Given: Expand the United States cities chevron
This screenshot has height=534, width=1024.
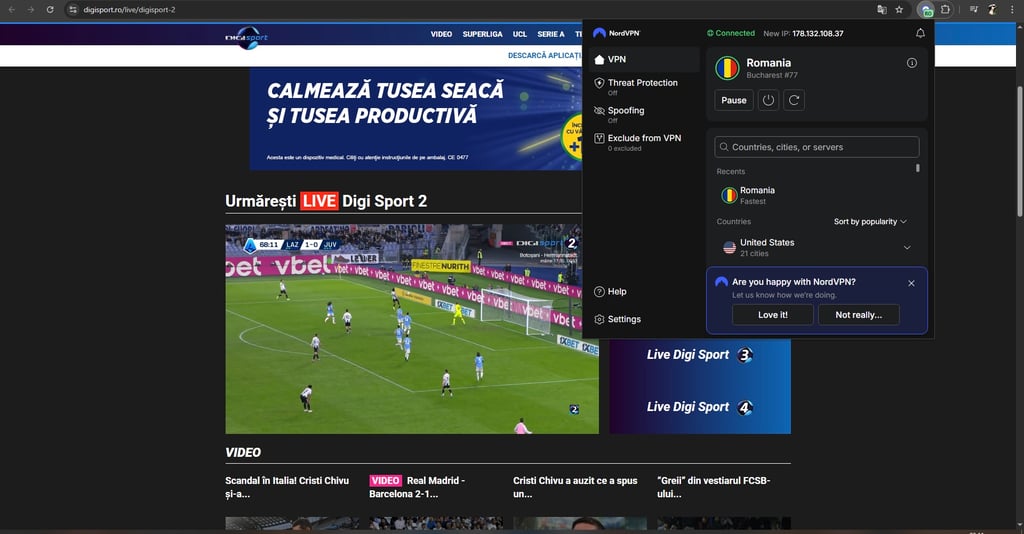Looking at the screenshot, I should (x=906, y=247).
